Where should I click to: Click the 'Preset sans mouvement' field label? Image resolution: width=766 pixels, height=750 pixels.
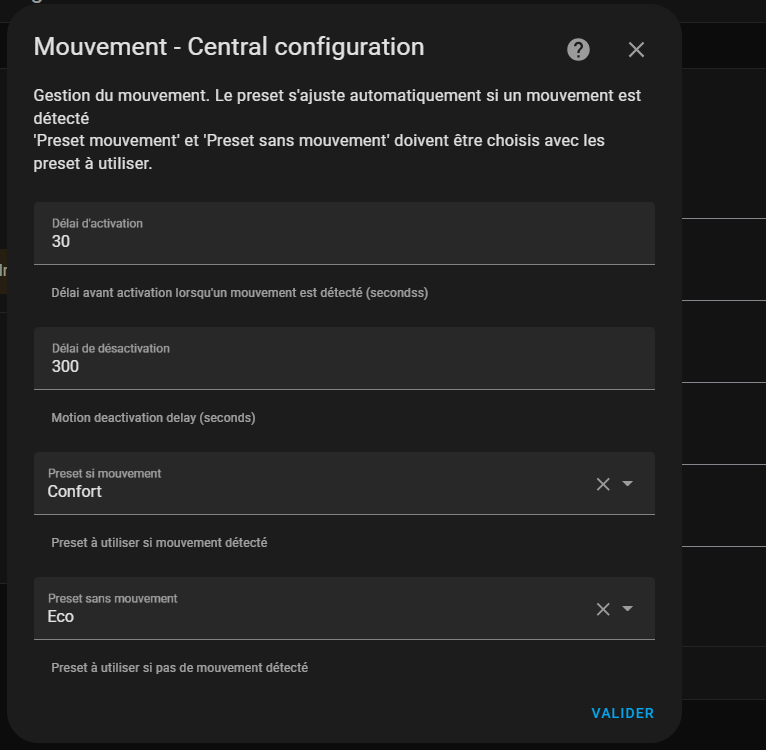113,599
